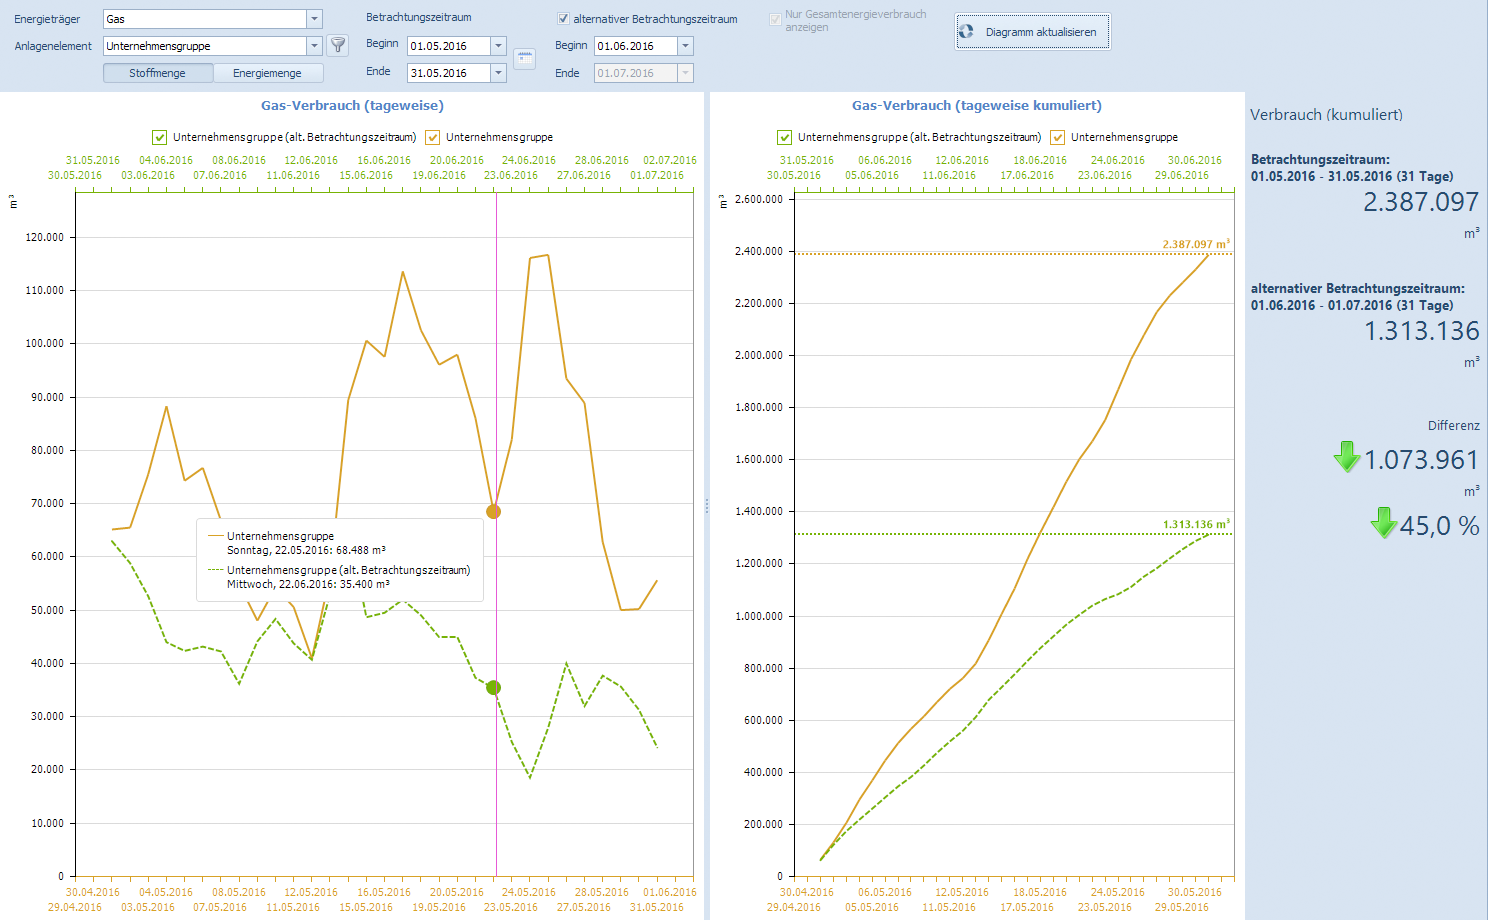Screen dimensions: 1488x920
Task: Open date picker for alternative Beginn 01.06.2016
Action: (685, 46)
